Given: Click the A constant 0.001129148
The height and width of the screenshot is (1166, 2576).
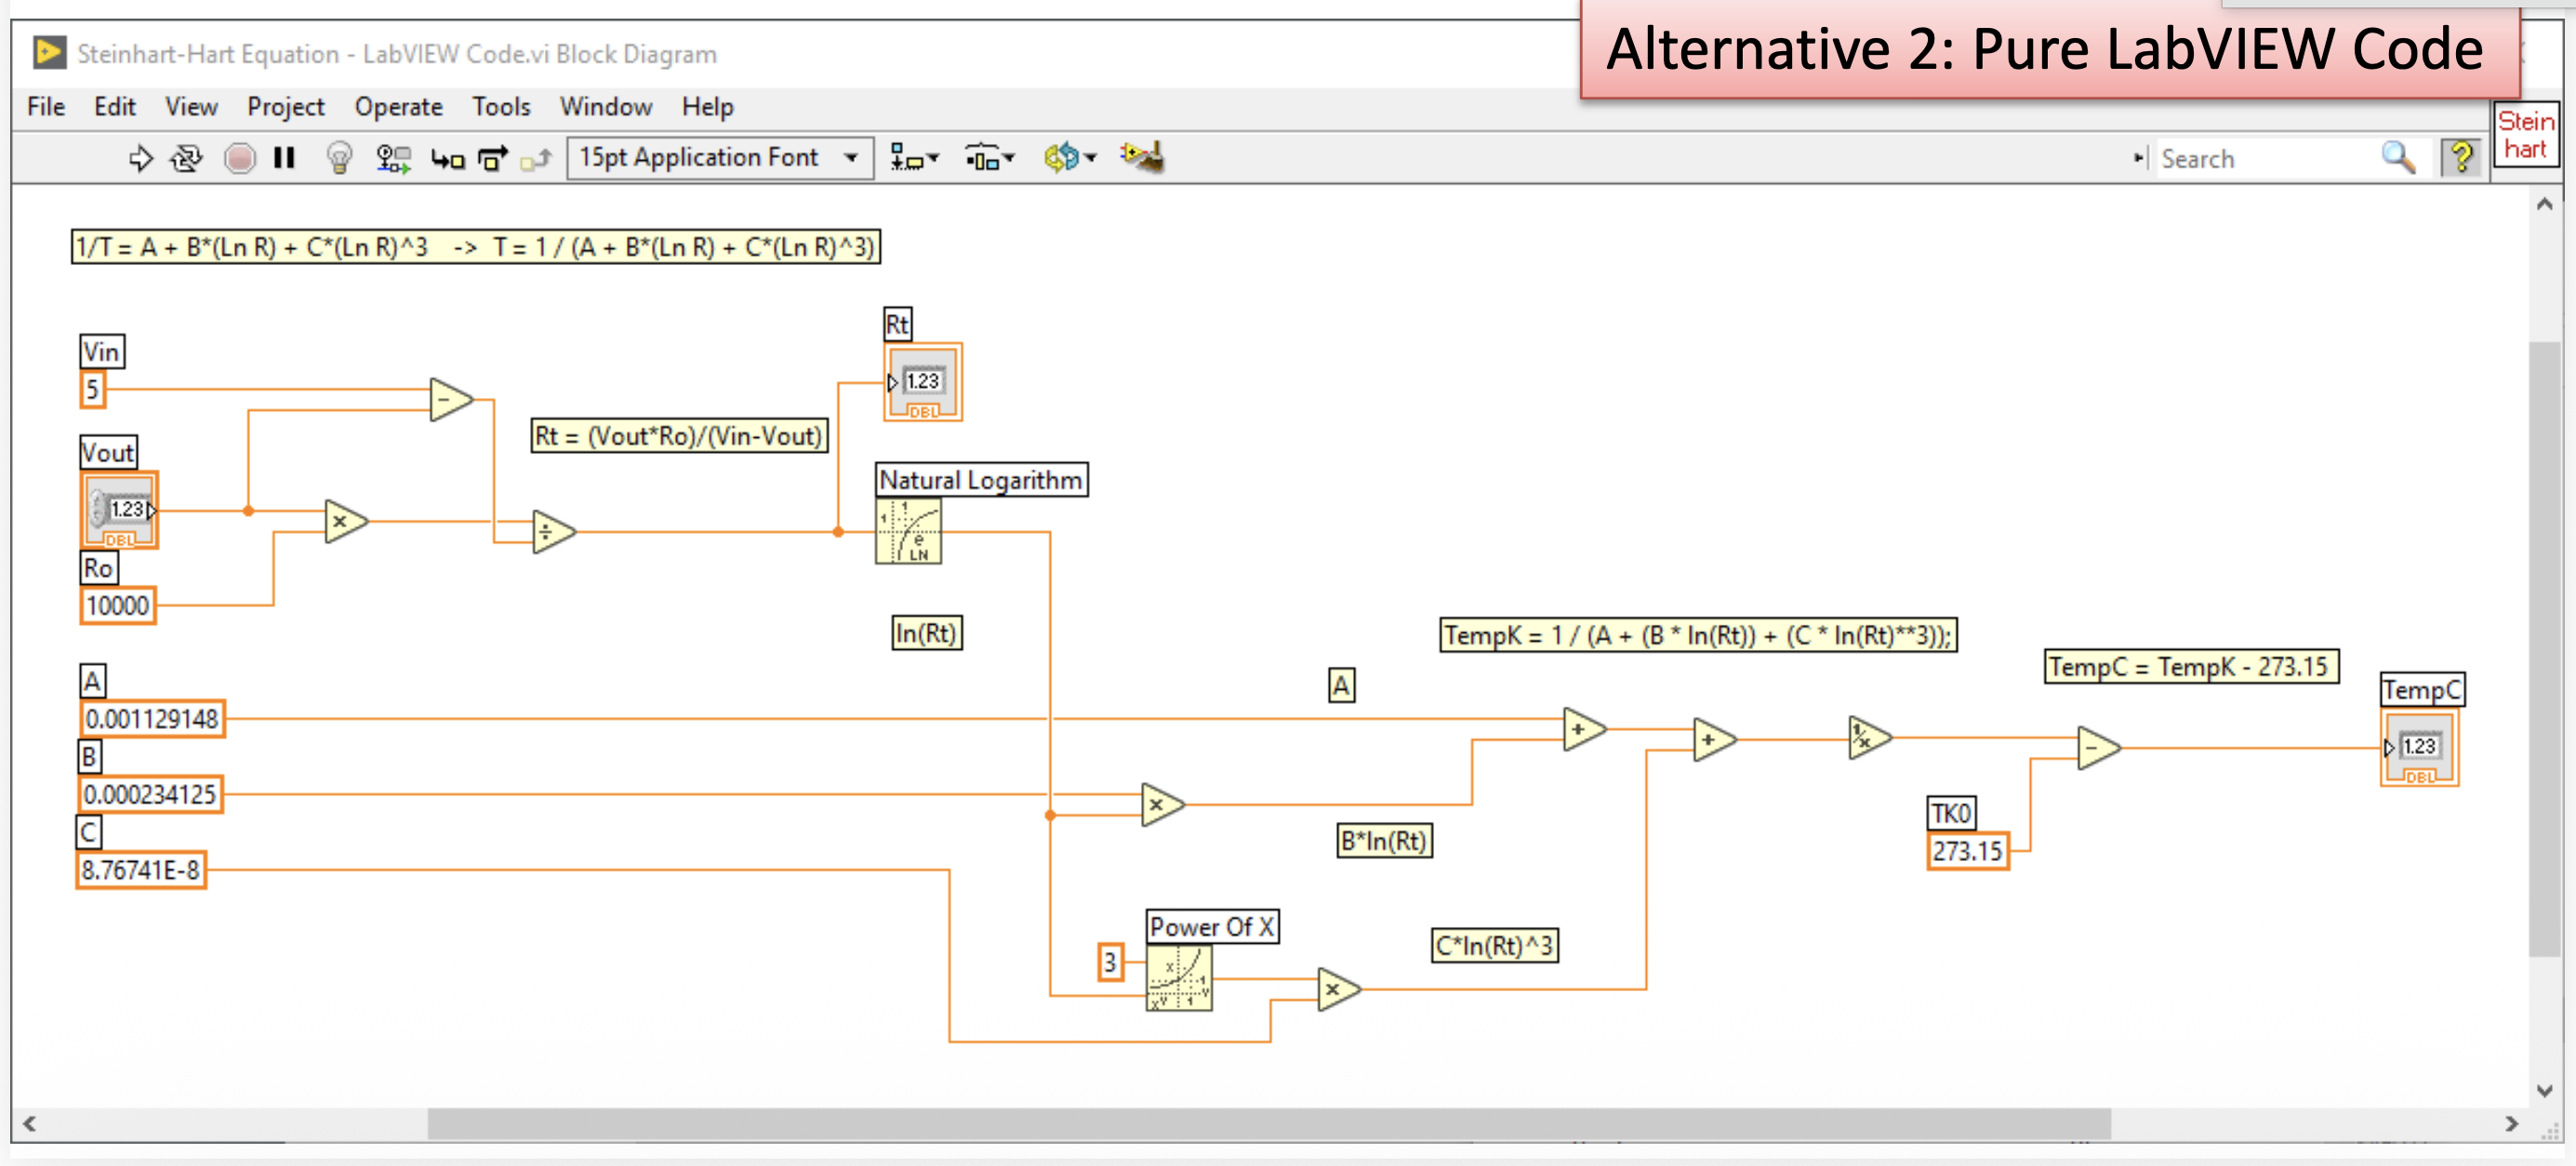Looking at the screenshot, I should [x=152, y=718].
